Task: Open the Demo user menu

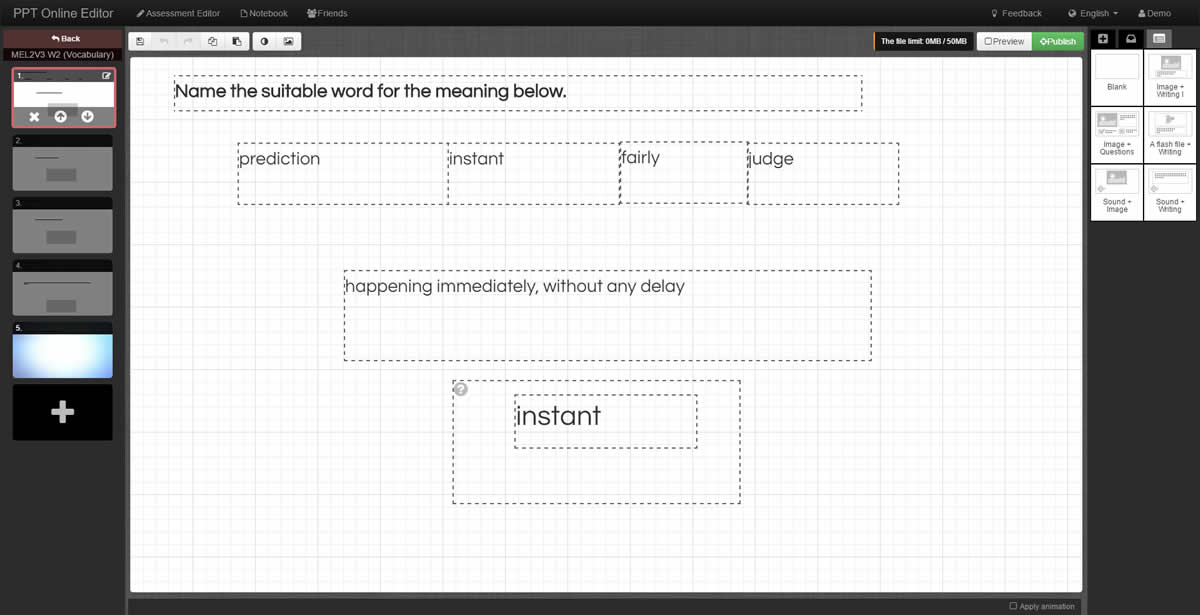Action: (1154, 13)
